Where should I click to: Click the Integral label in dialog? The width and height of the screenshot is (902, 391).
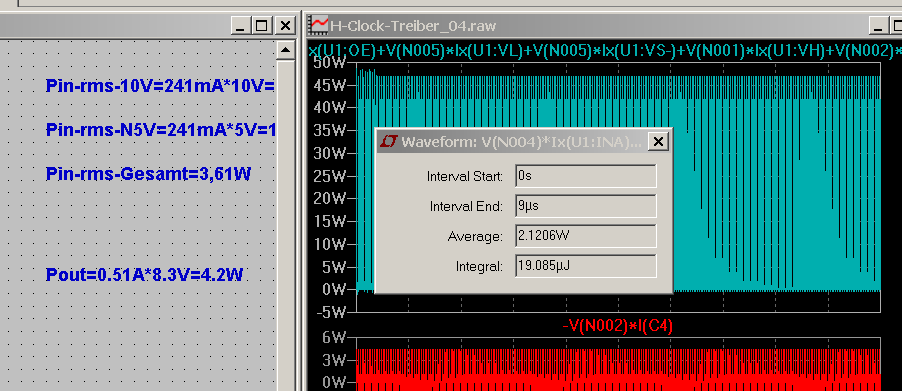(x=480, y=267)
